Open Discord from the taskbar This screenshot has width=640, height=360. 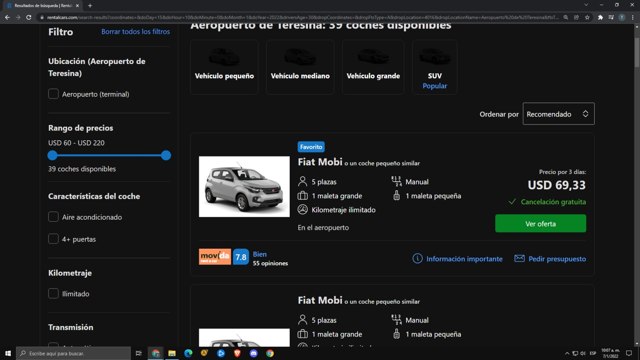tap(253, 353)
